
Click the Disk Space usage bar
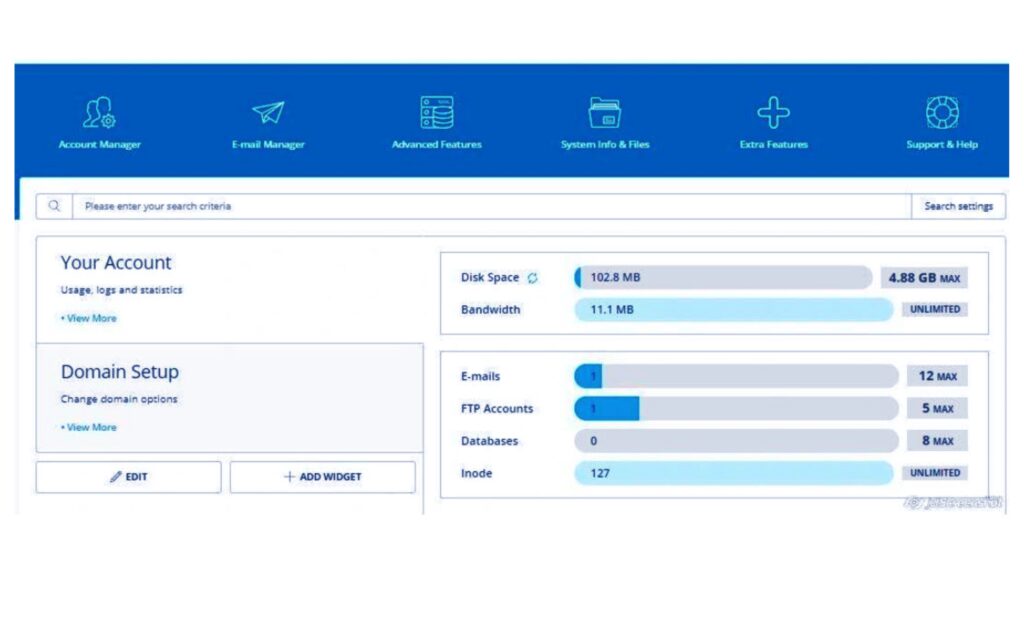click(720, 277)
